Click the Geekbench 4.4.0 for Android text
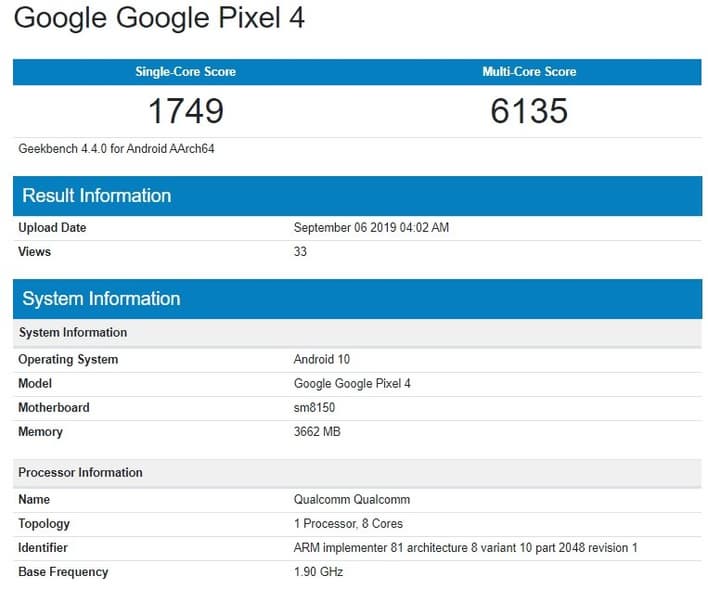This screenshot has width=708, height=599. [117, 149]
